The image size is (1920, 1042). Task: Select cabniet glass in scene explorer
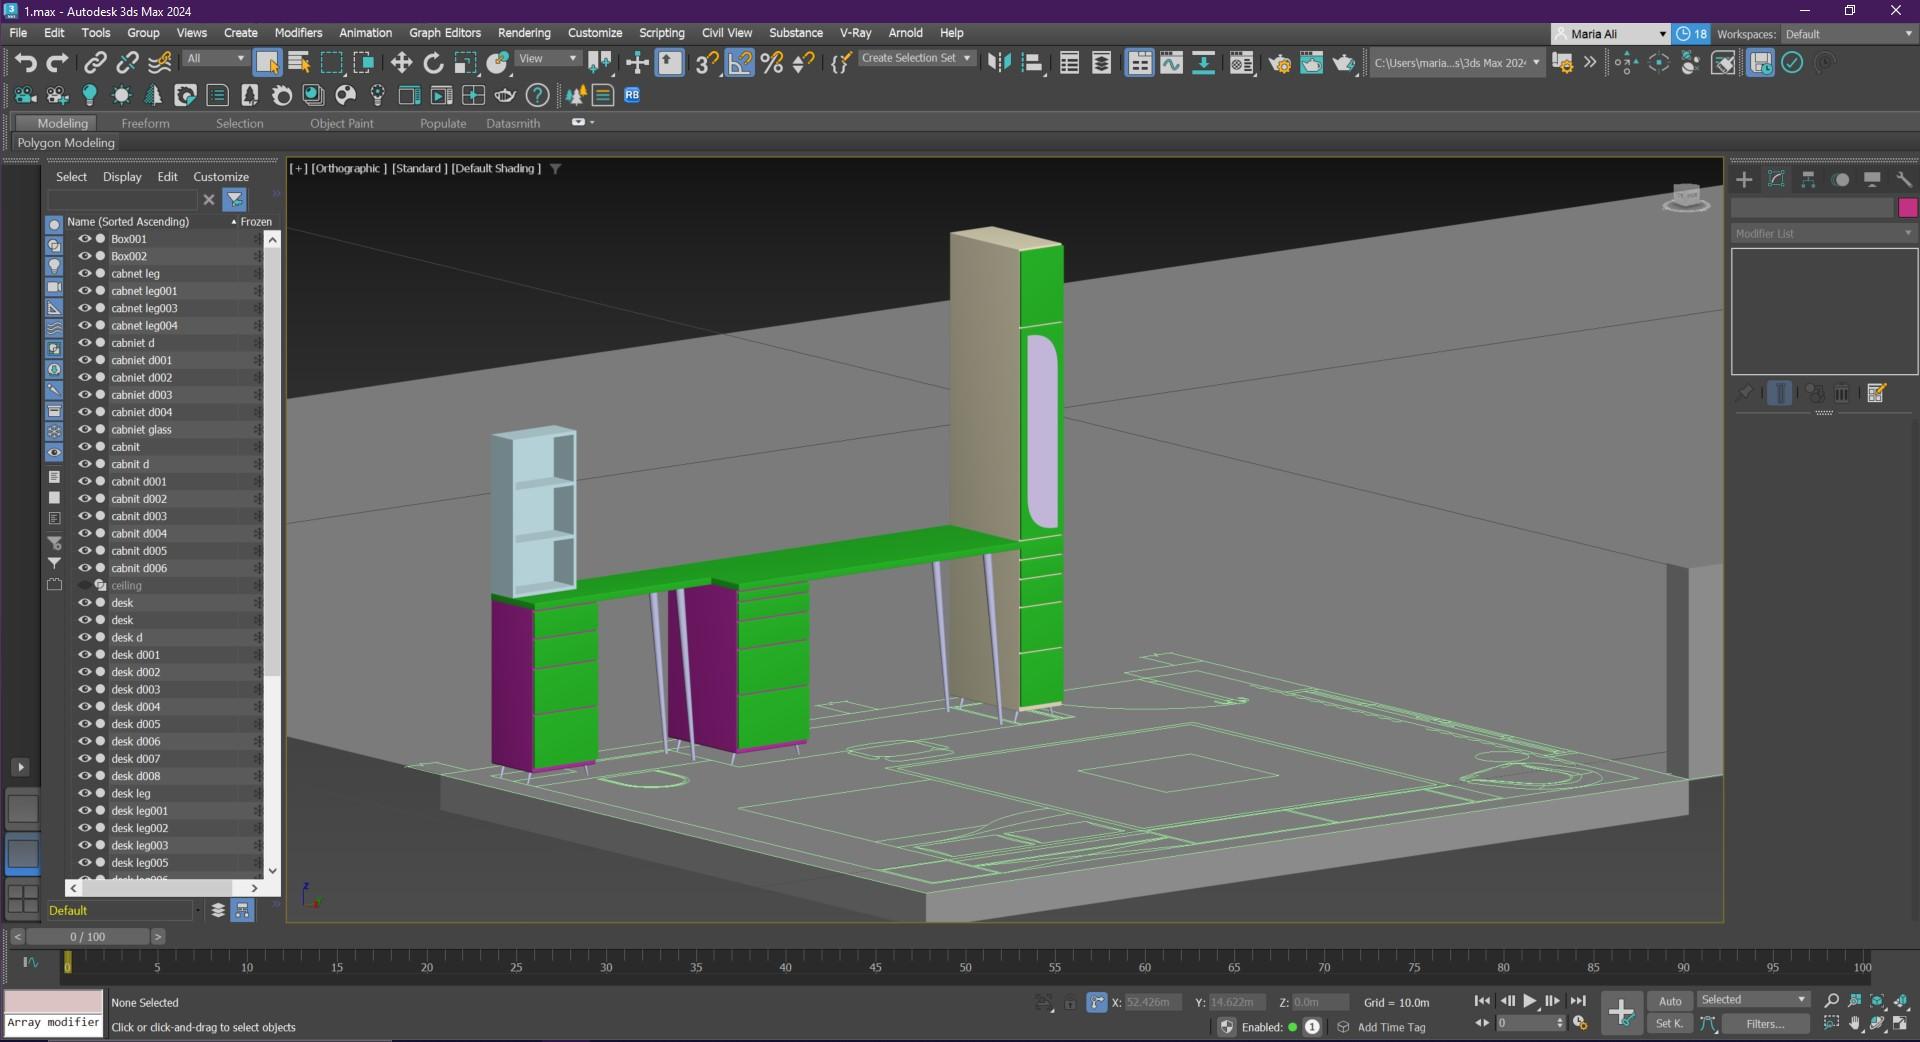[141, 430]
